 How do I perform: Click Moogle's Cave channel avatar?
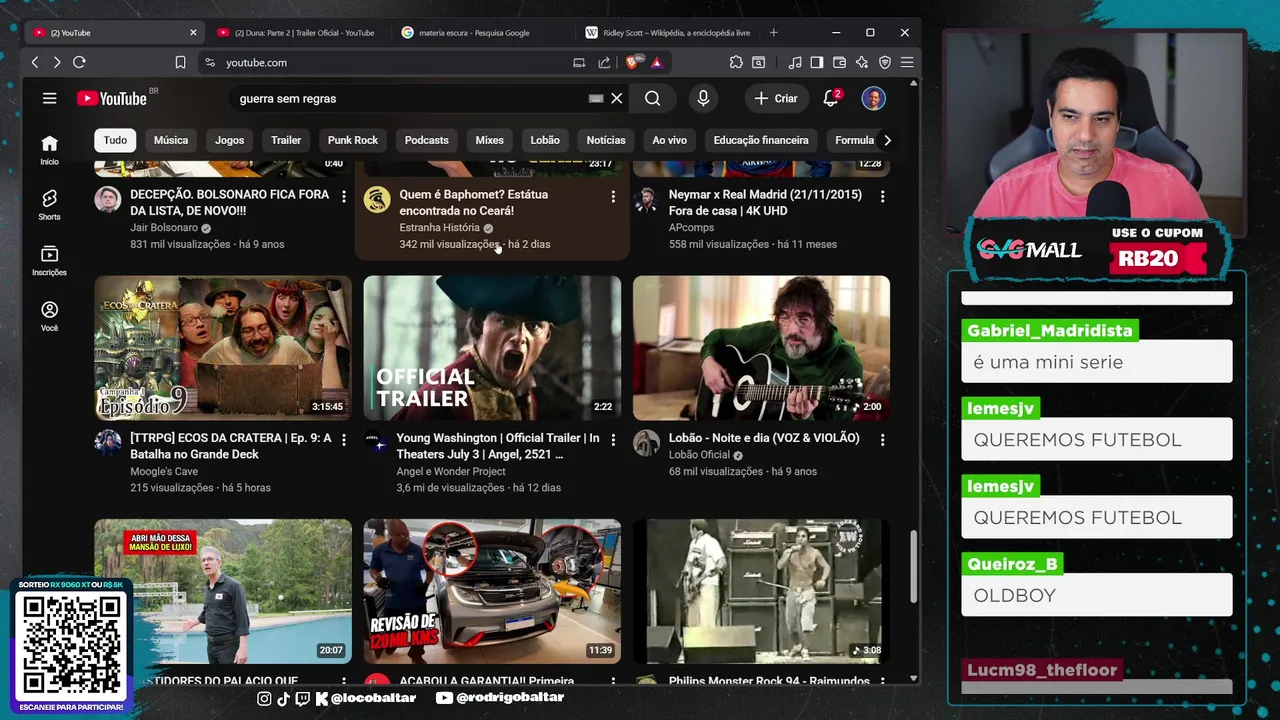click(108, 442)
